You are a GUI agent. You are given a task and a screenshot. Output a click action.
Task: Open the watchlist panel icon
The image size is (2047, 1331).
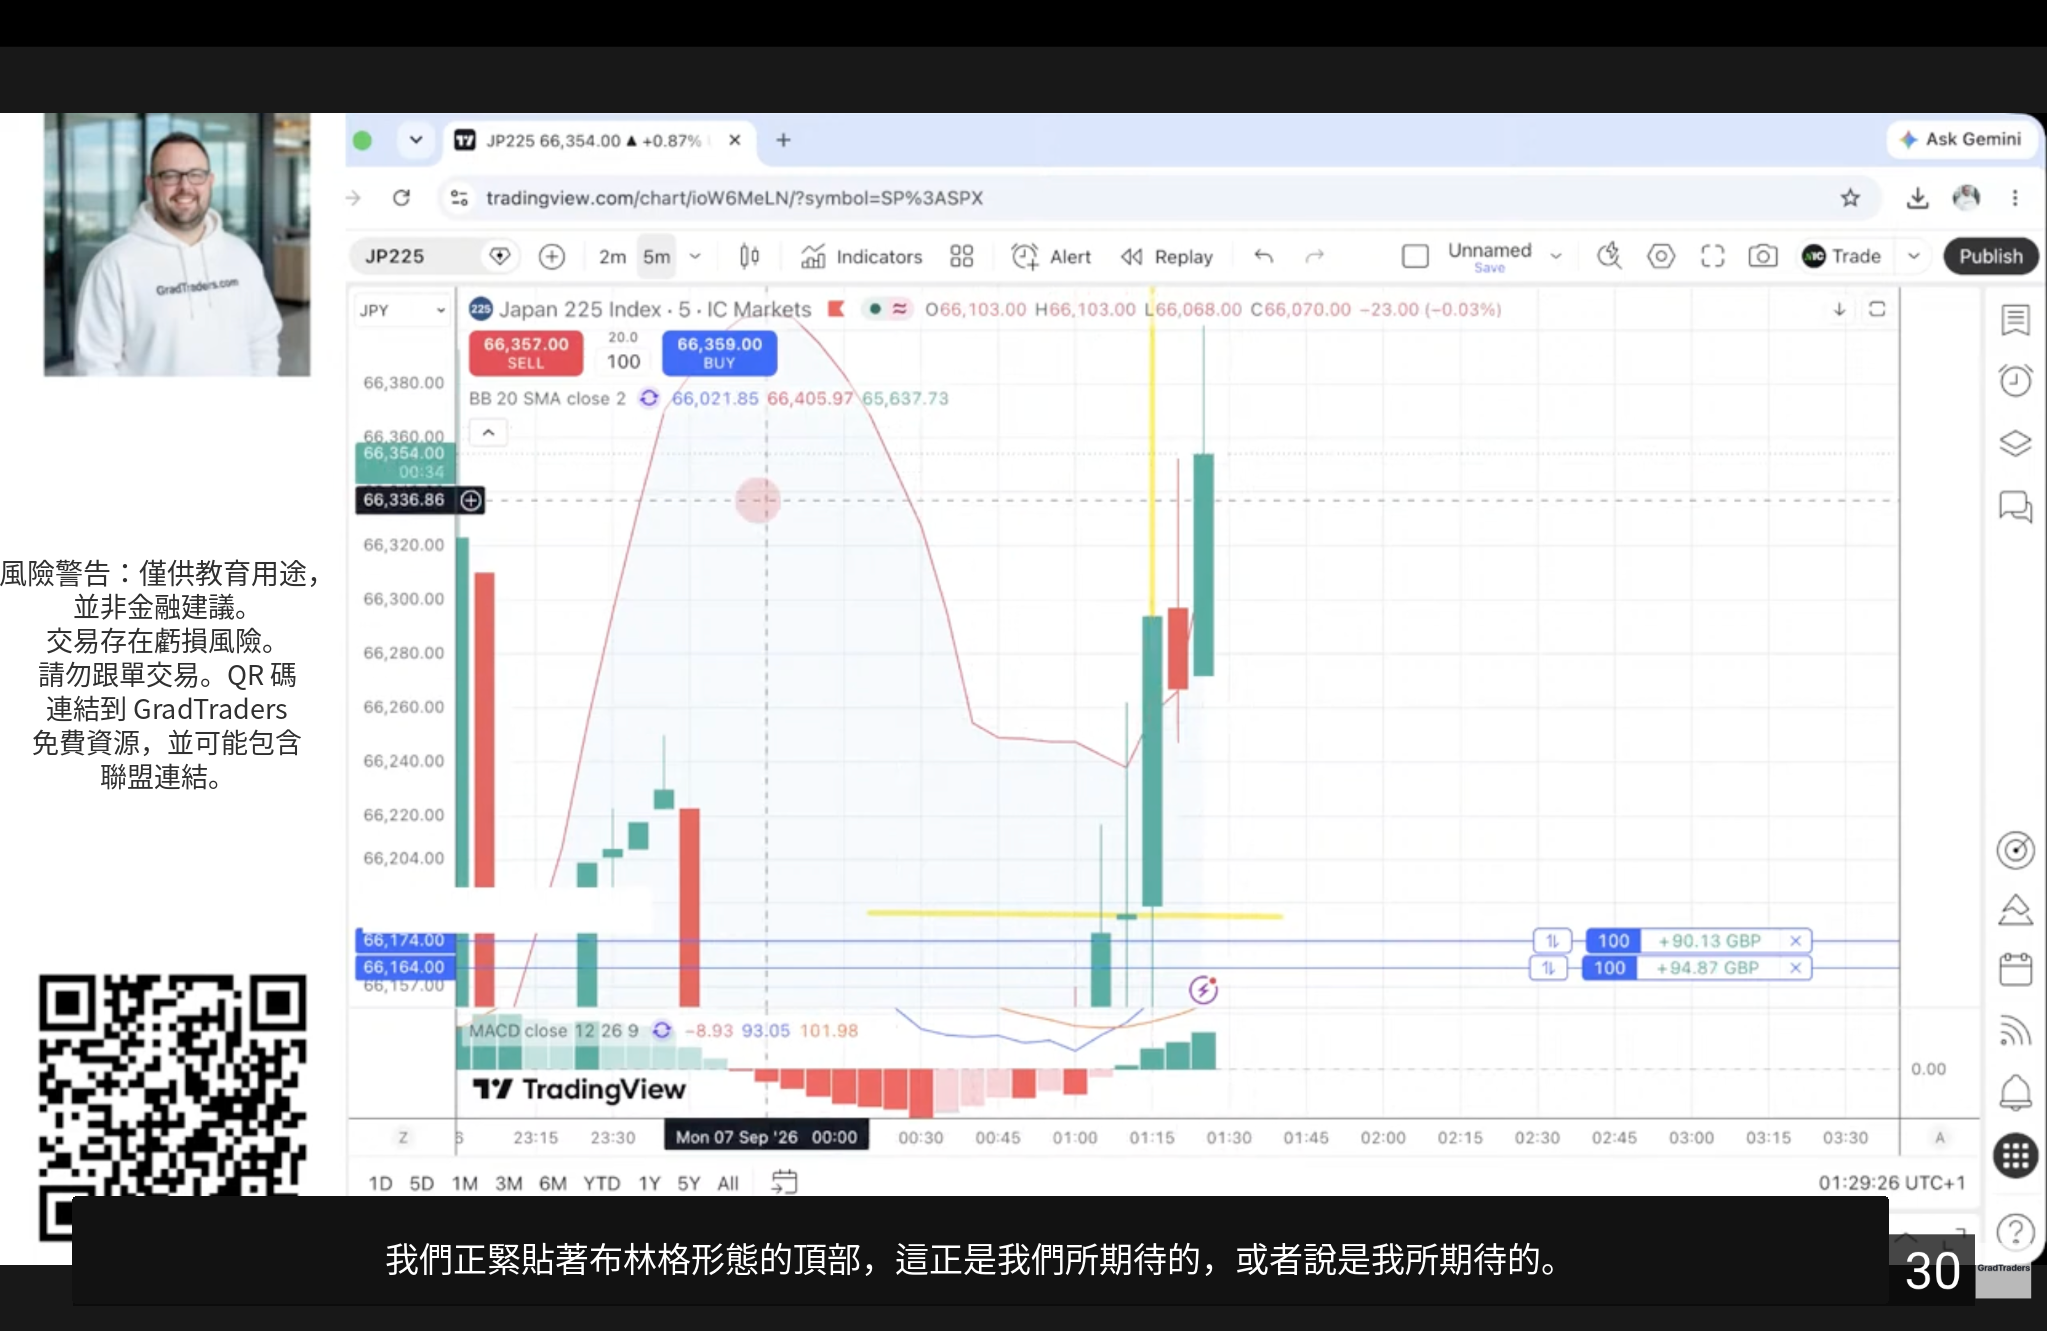point(2015,320)
